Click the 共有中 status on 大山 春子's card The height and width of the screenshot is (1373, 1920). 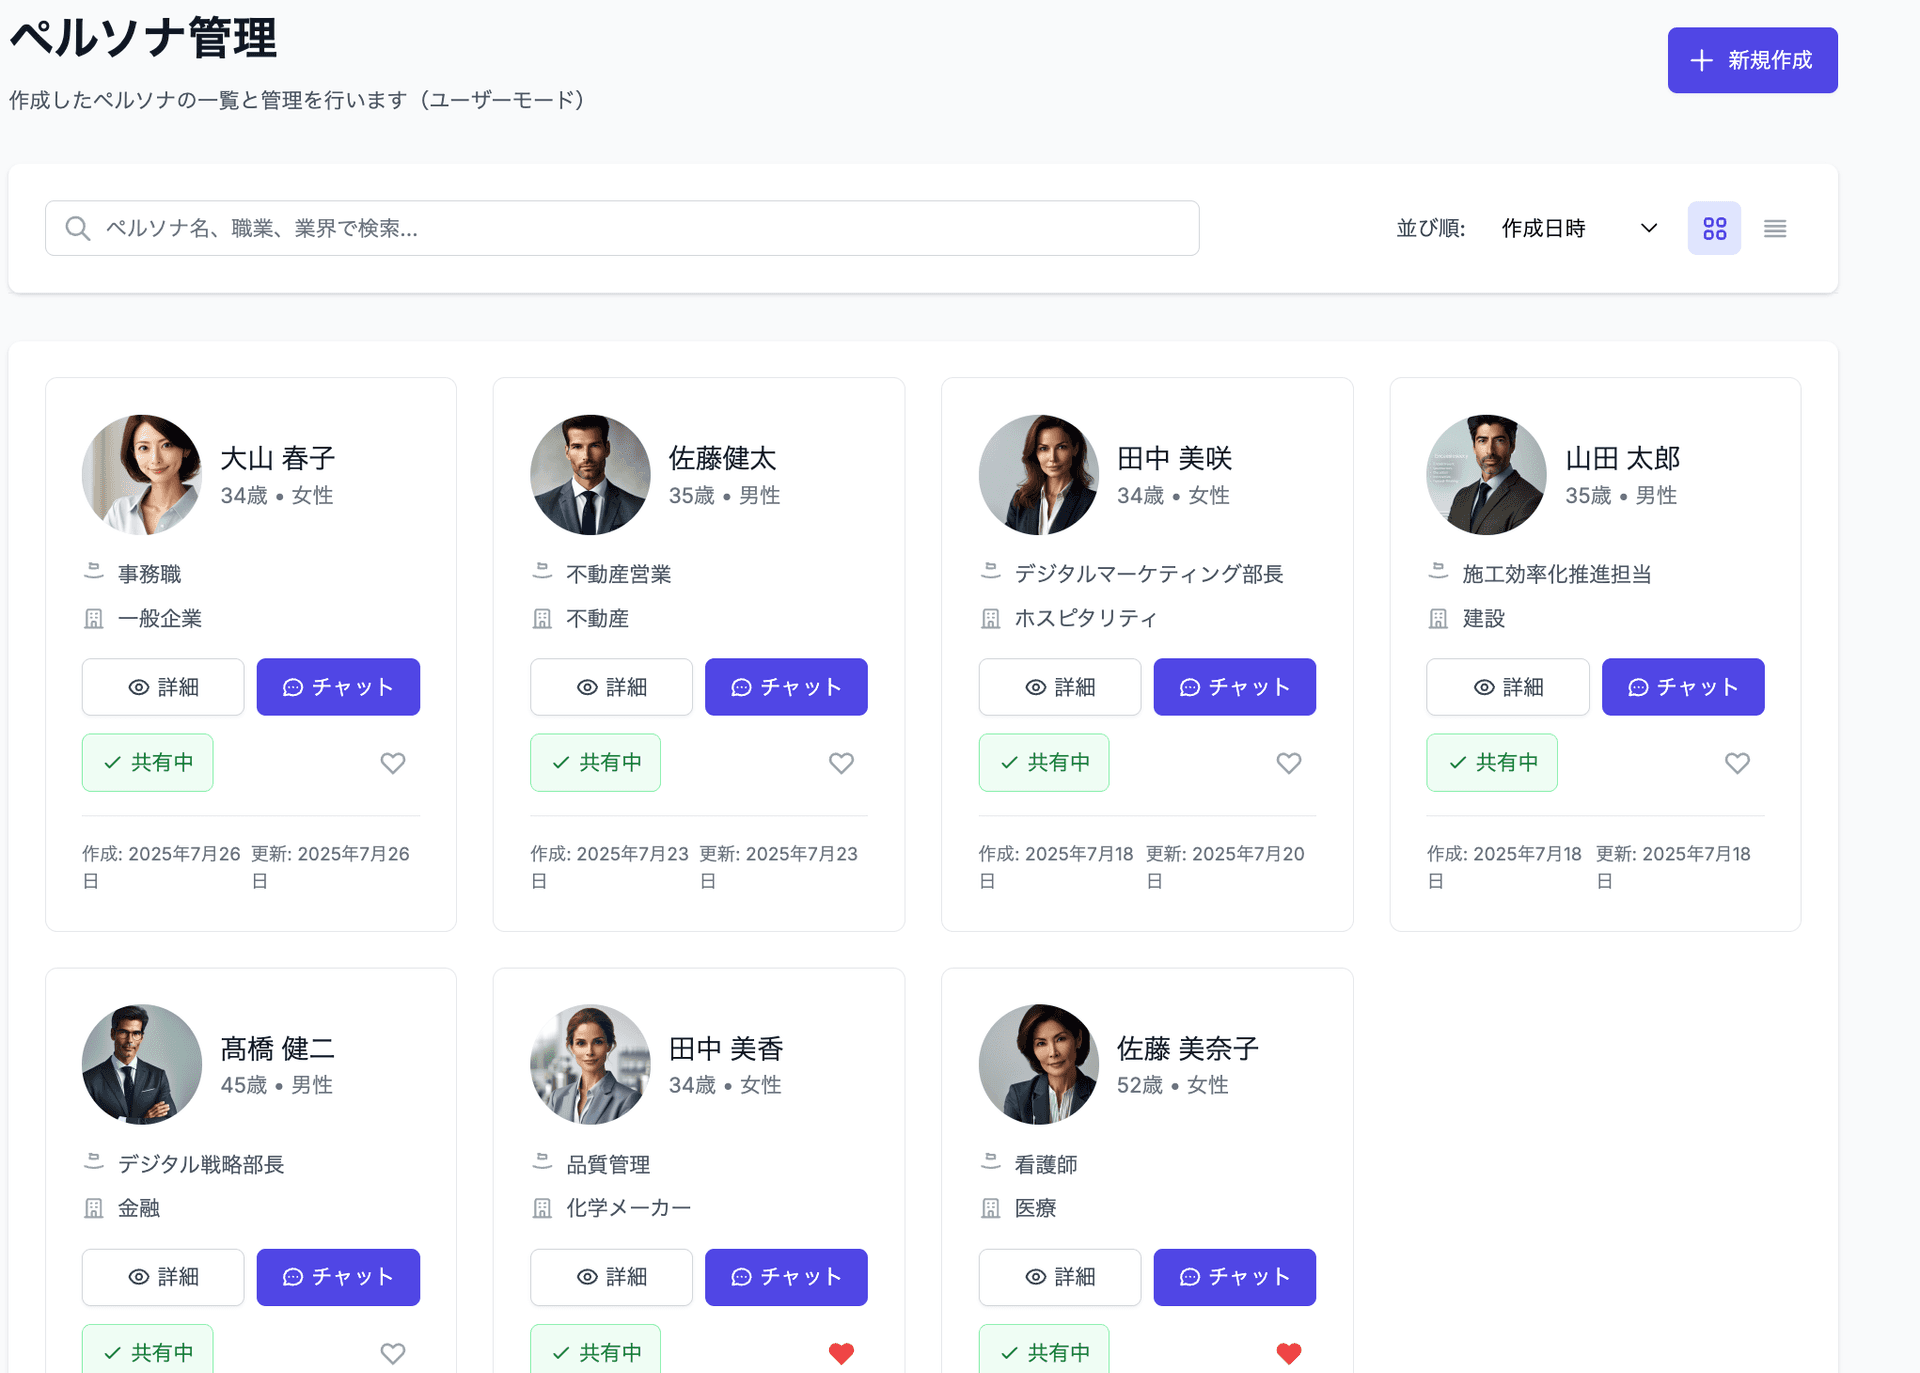tap(148, 763)
